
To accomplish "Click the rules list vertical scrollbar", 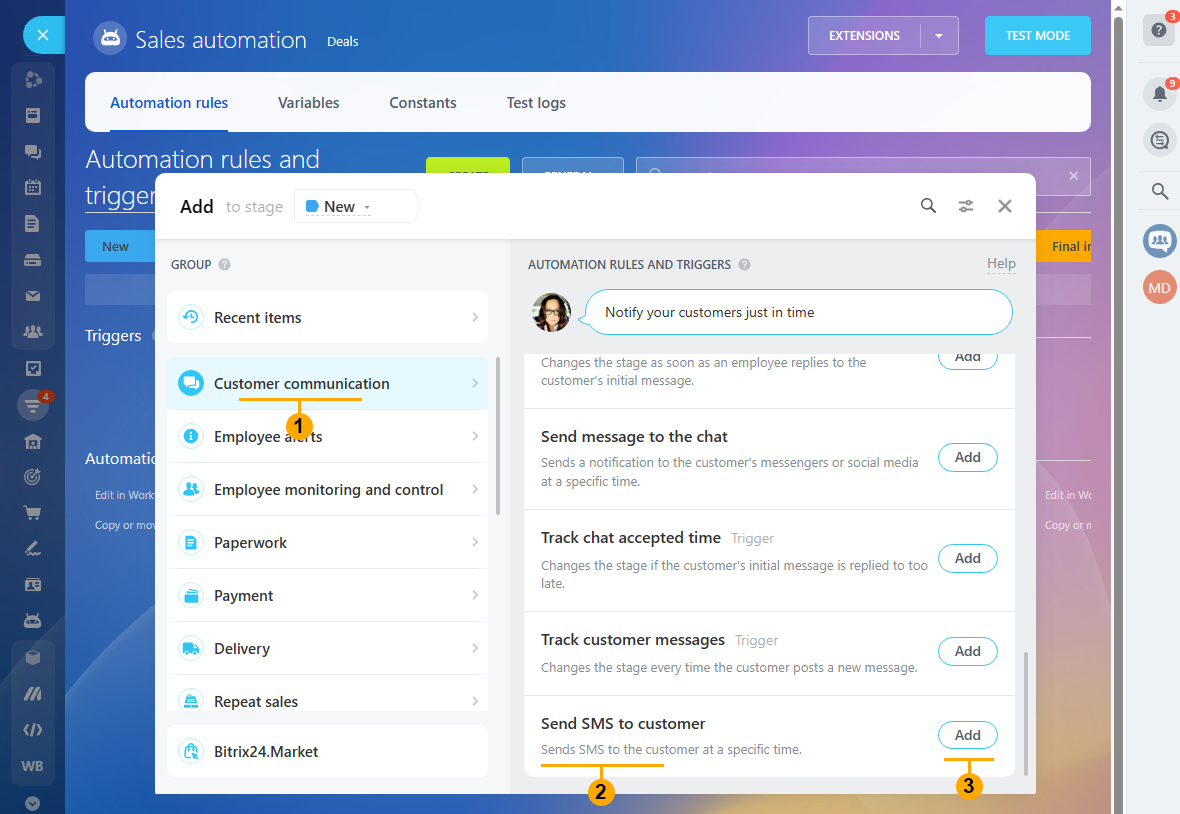I will pyautogui.click(x=1025, y=714).
